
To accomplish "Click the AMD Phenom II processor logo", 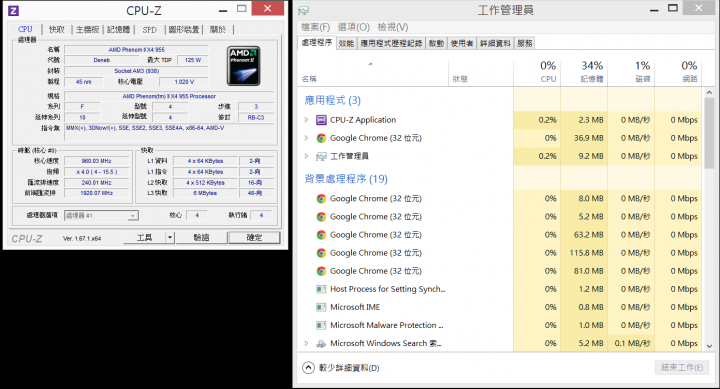I will coord(244,66).
